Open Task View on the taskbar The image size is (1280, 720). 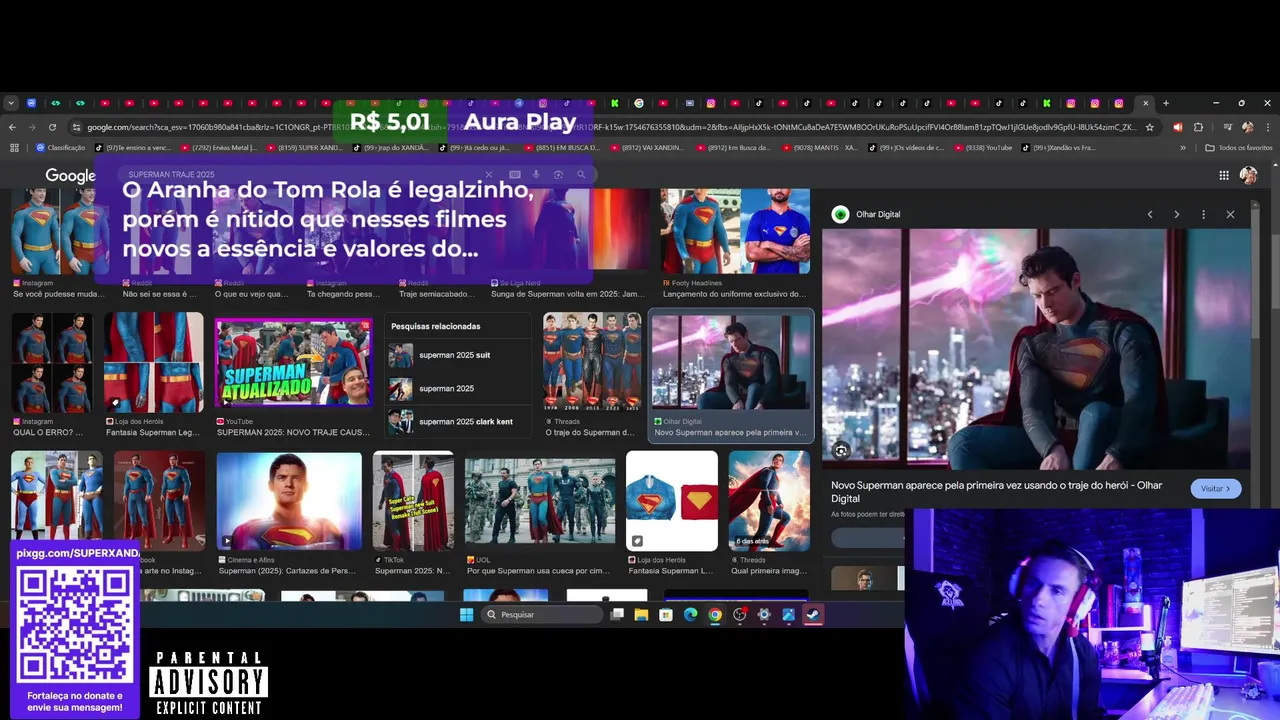(617, 615)
